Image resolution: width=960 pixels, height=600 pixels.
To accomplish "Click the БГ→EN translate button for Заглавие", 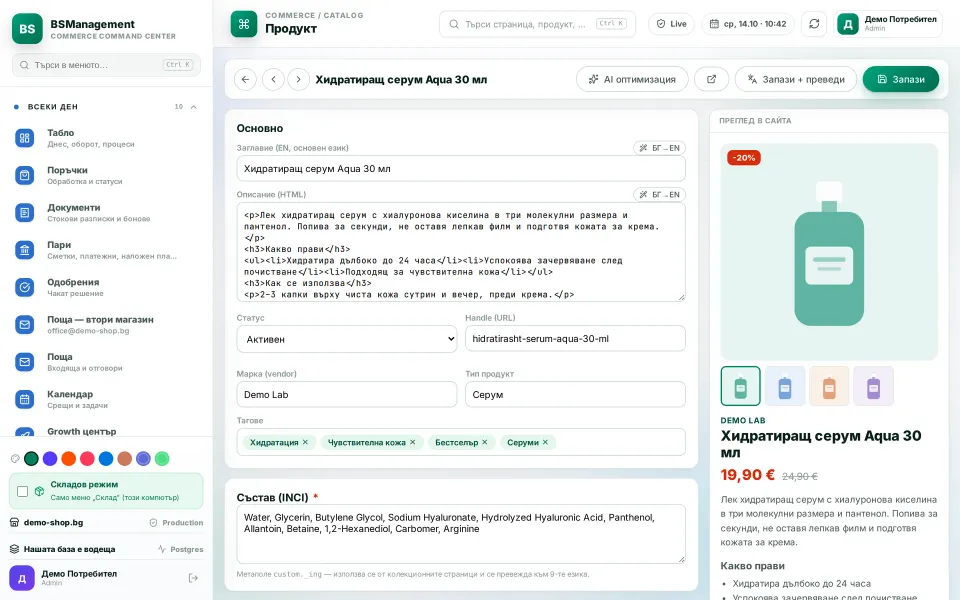I will tap(659, 148).
